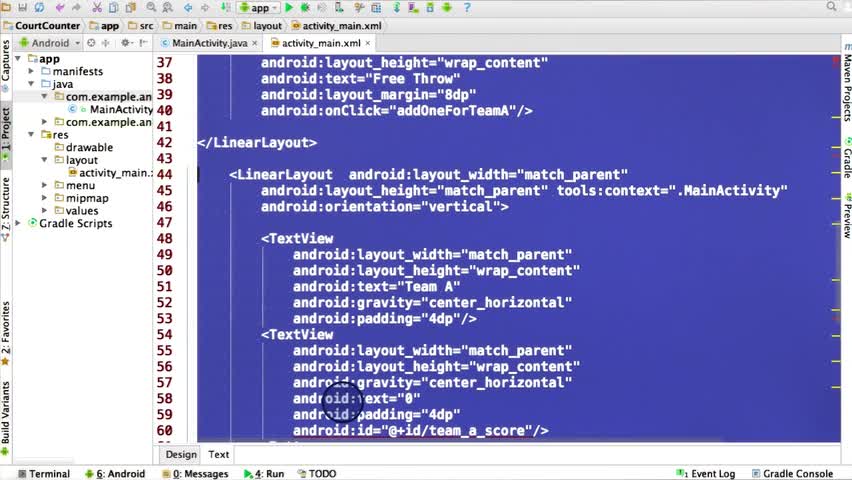
Task: Navigate forward with right arrow icon
Action: [x=205, y=8]
